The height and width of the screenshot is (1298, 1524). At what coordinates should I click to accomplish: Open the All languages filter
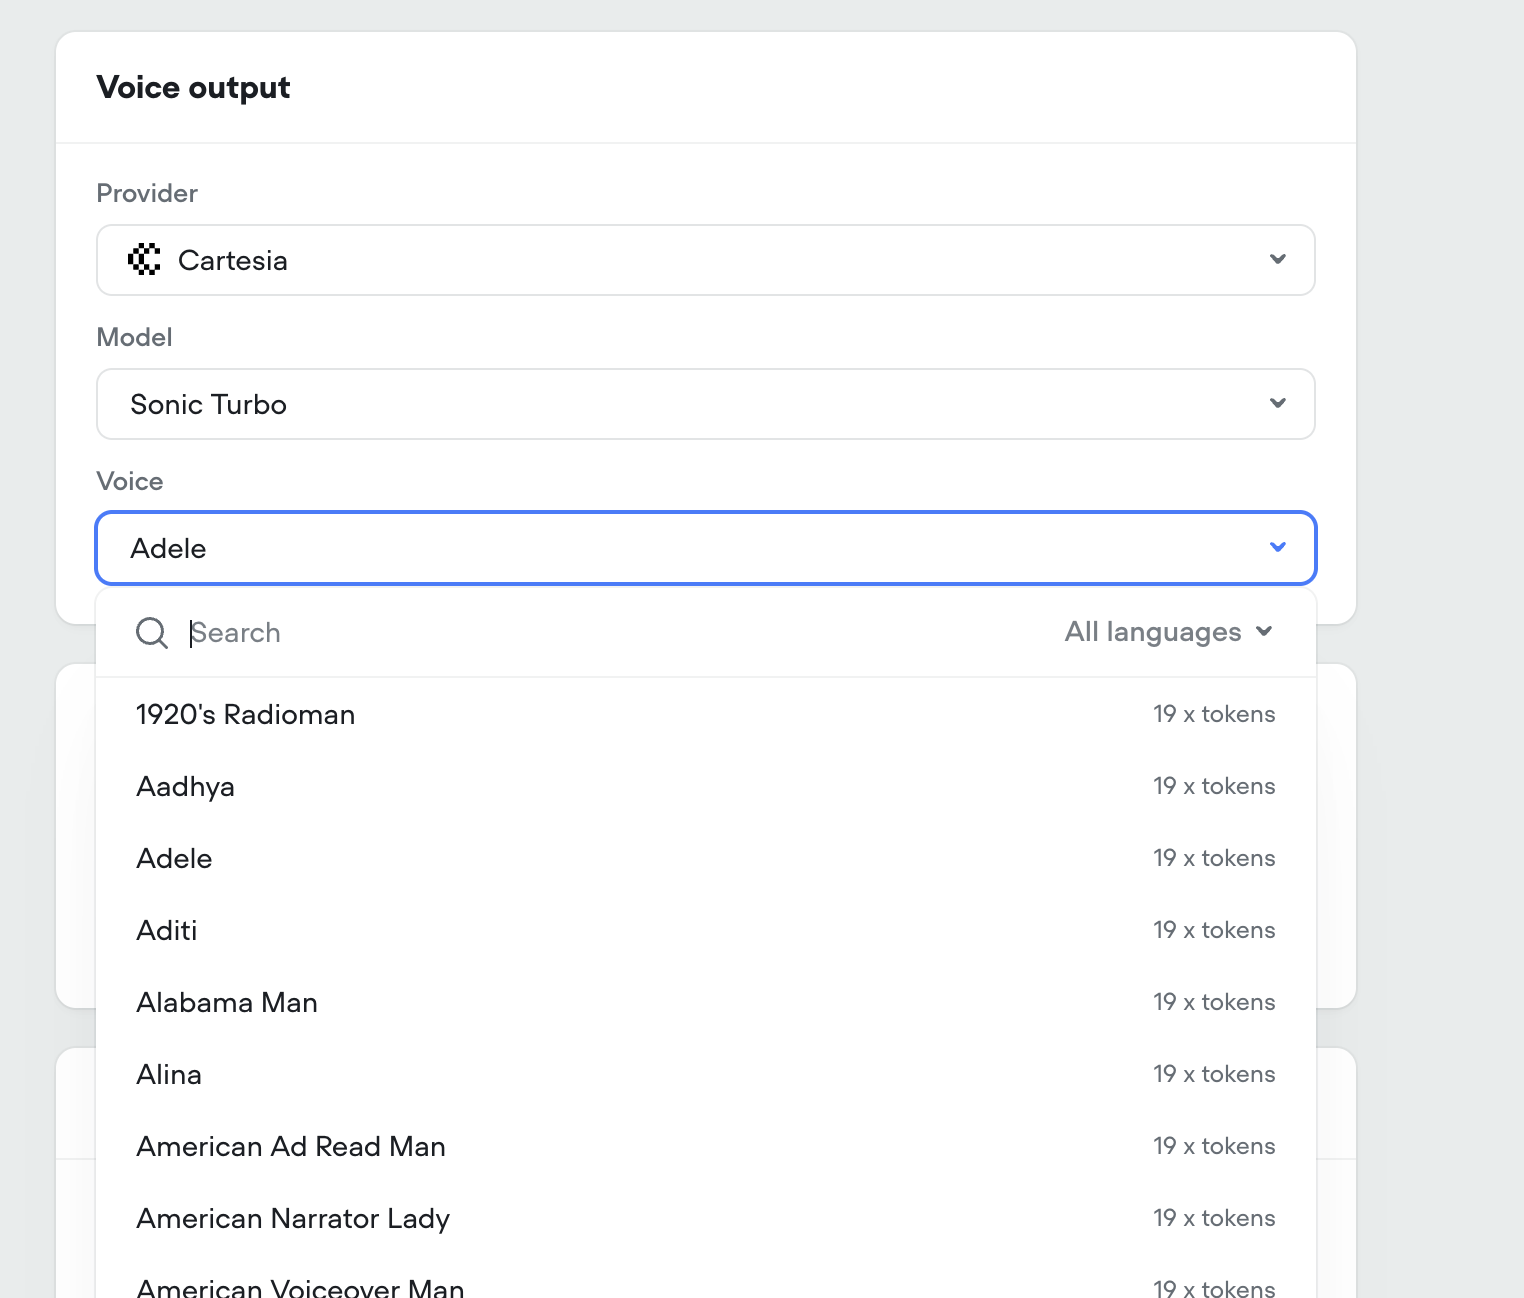point(1167,632)
